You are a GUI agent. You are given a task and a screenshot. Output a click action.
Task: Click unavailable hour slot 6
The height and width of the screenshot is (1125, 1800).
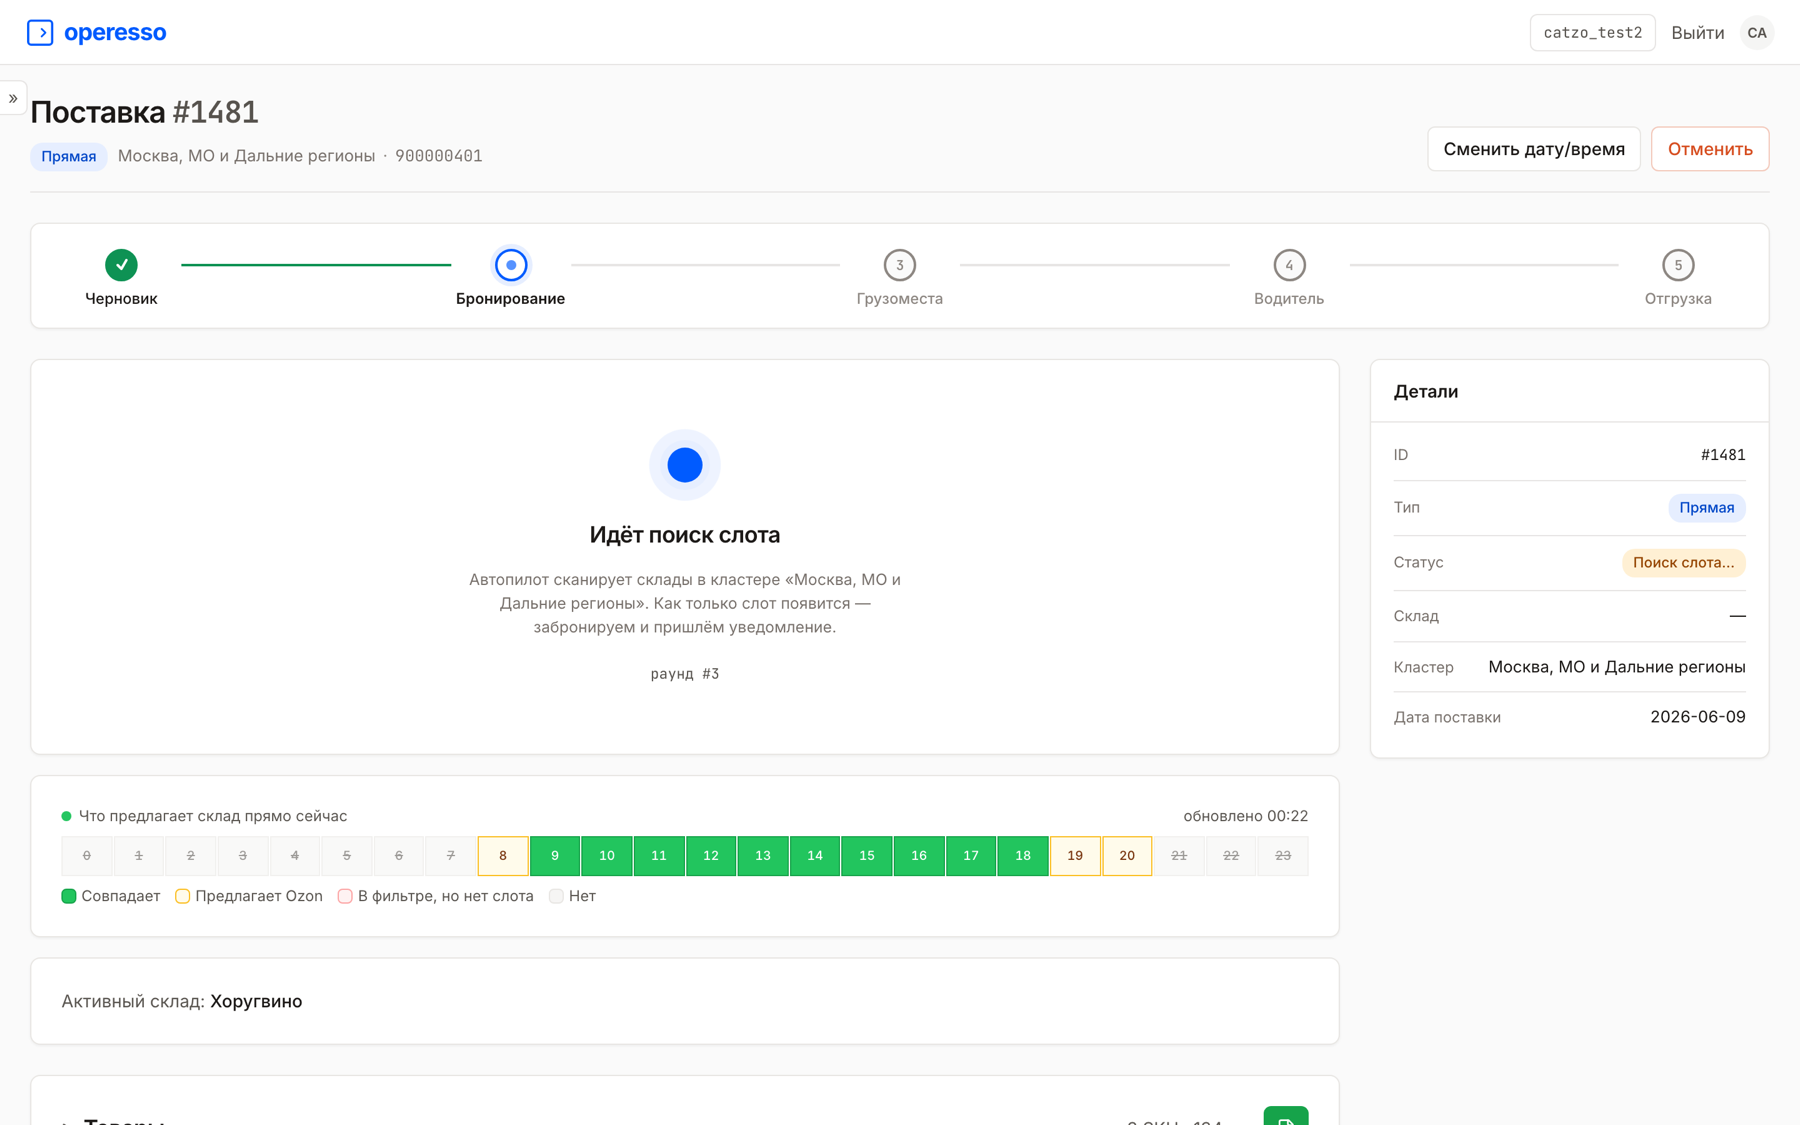[x=399, y=856]
